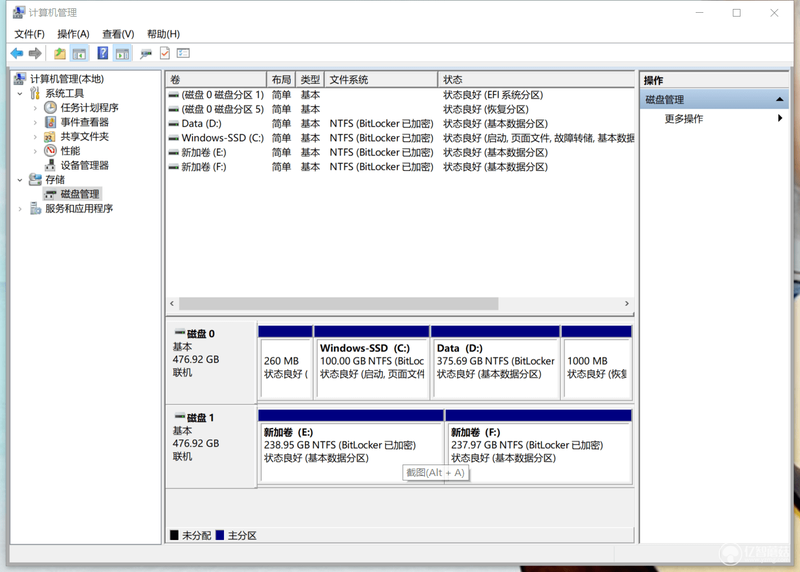Expand the 服务和应用程序 node
Viewport: 800px width, 572px height.
click(x=20, y=209)
